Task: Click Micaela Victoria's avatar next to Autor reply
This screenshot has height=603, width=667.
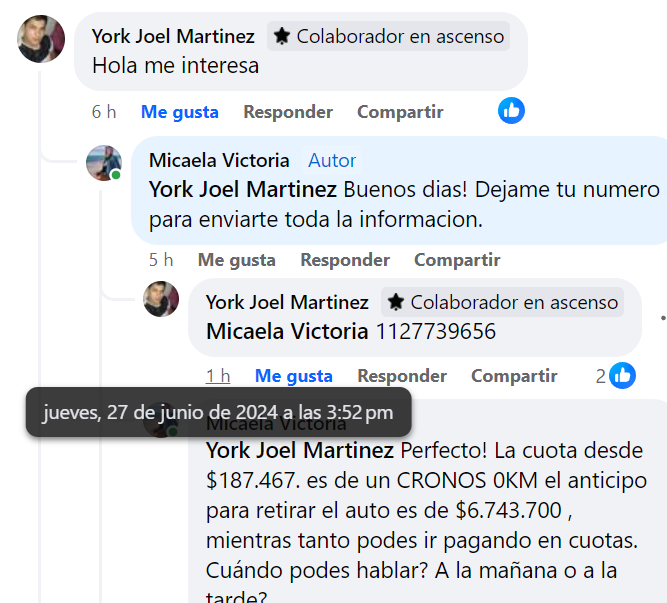Action: point(104,163)
